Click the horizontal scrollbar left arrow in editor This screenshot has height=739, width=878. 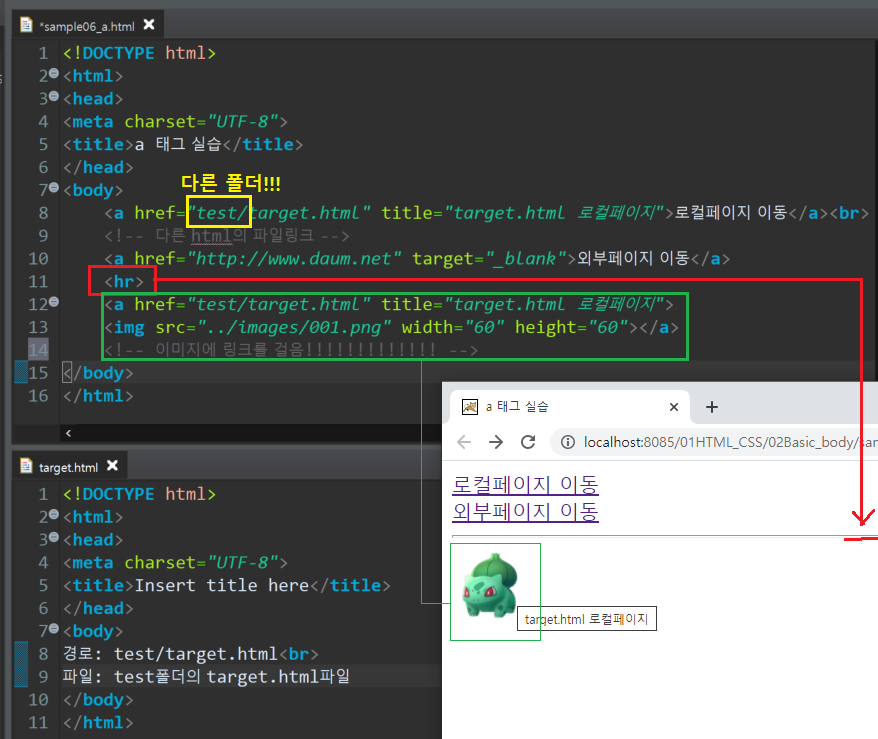[68, 433]
